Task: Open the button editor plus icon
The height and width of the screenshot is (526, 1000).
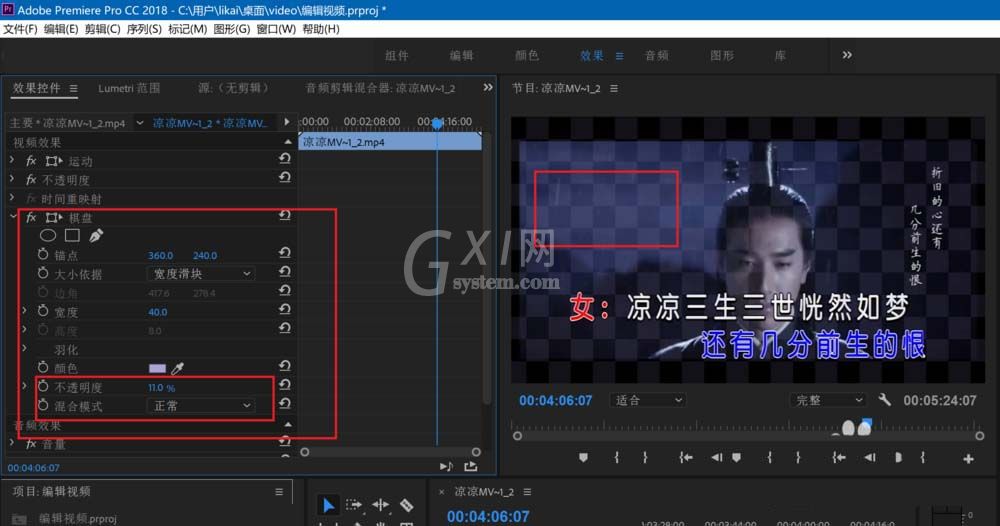Action: [x=968, y=458]
